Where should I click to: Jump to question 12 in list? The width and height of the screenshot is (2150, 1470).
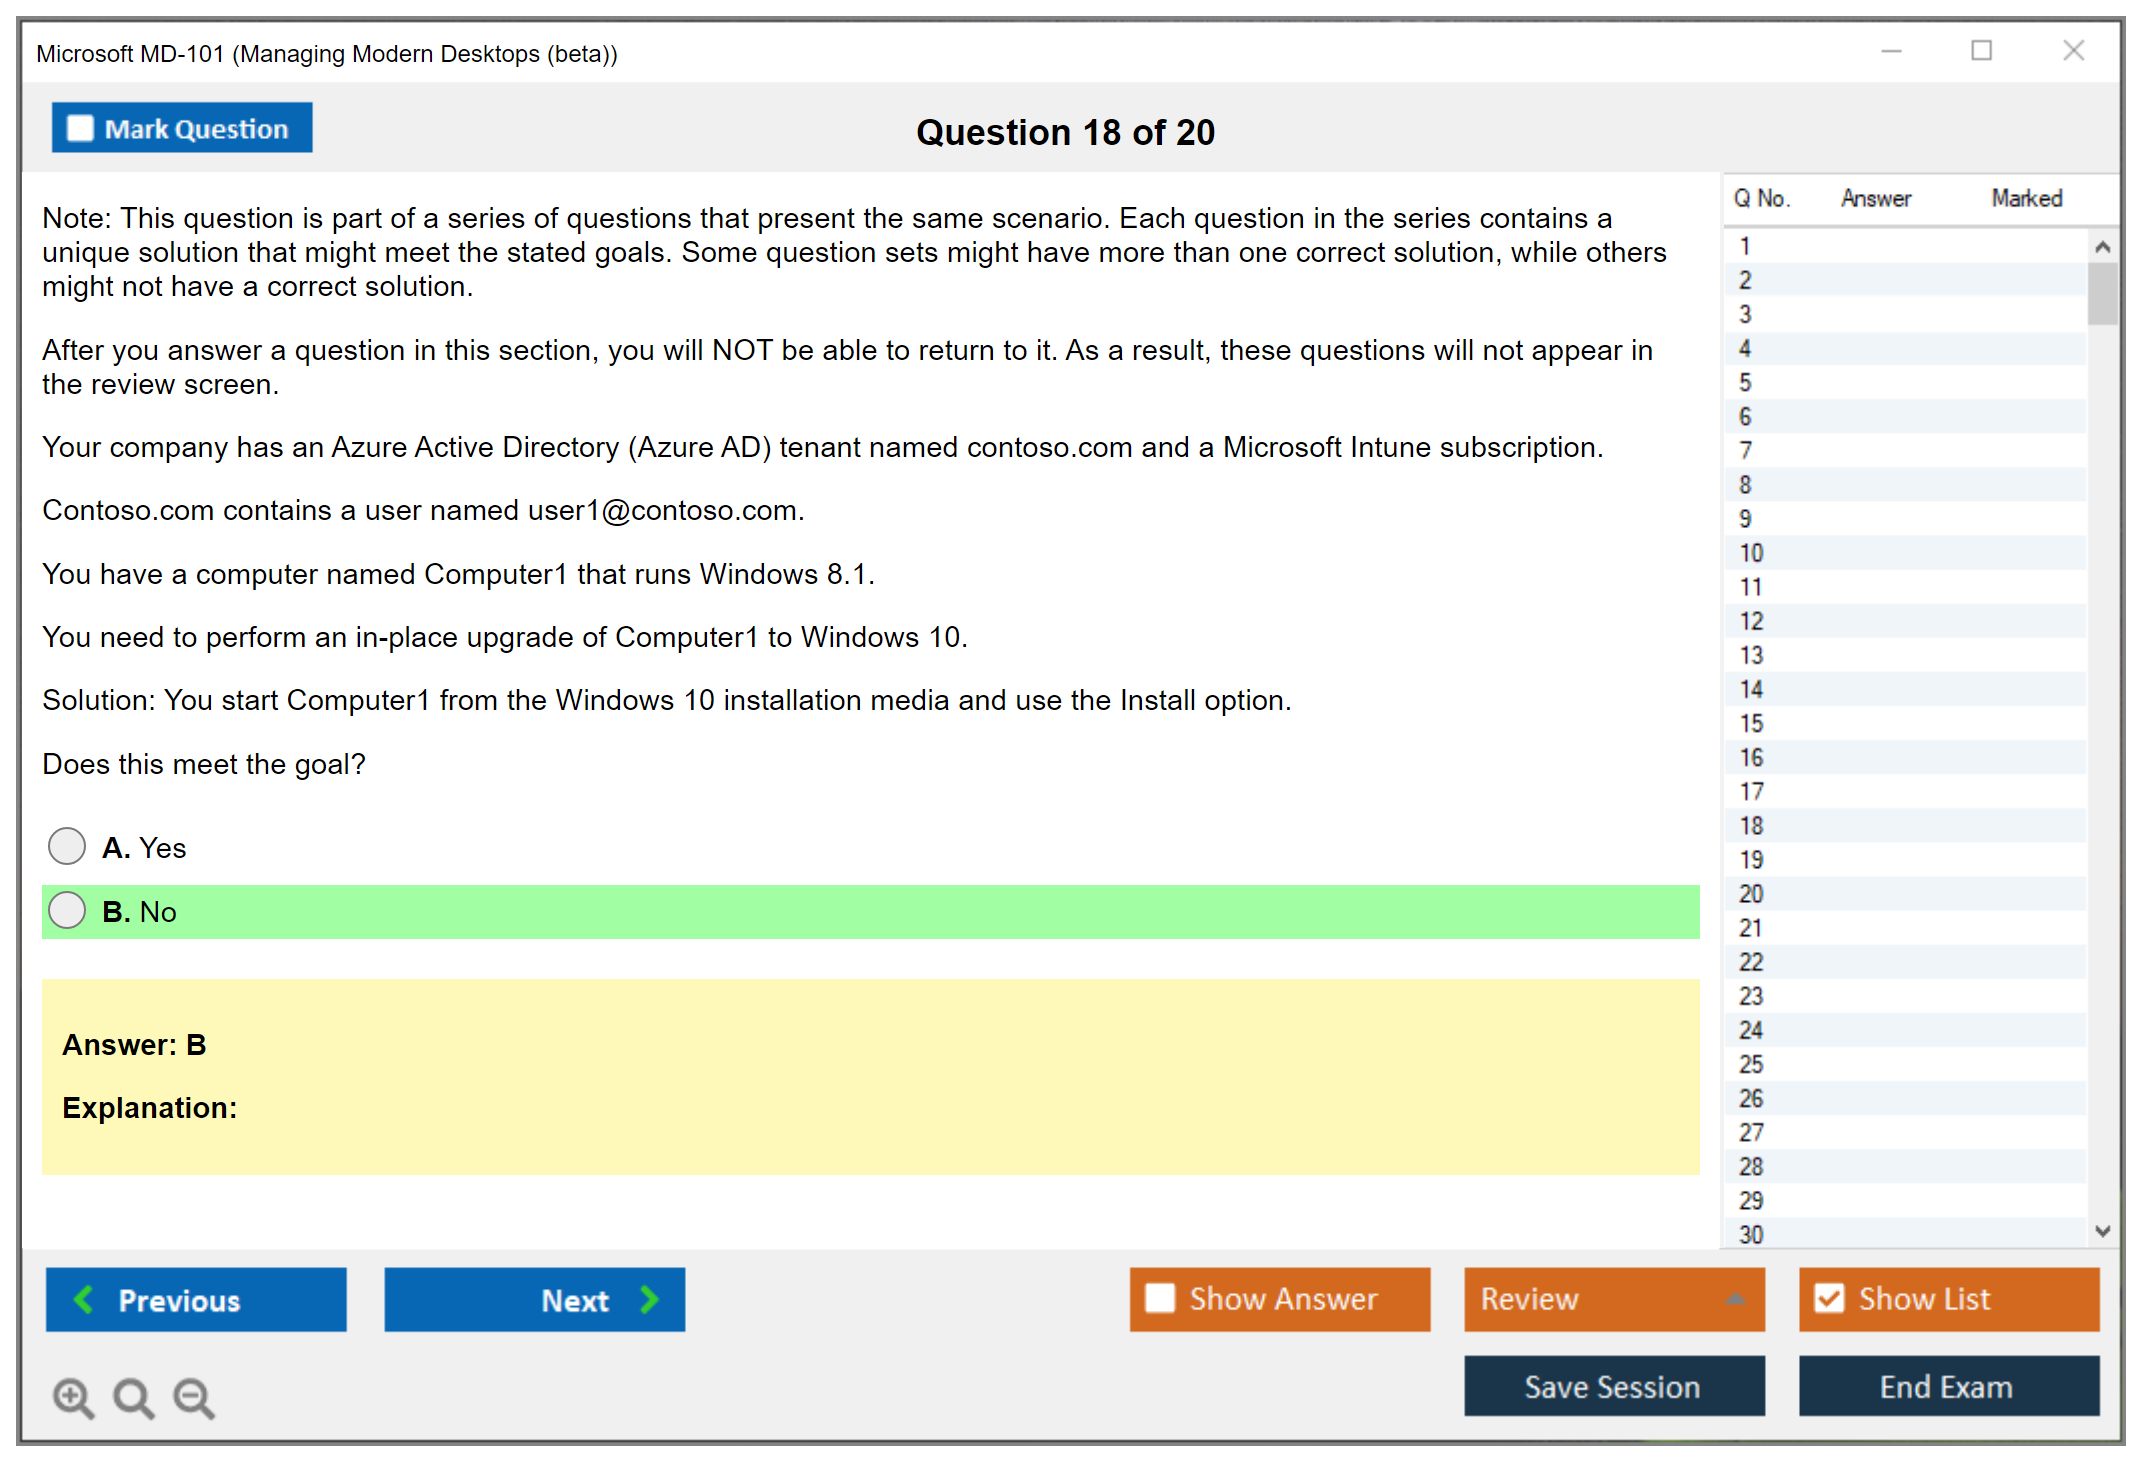[x=1751, y=621]
